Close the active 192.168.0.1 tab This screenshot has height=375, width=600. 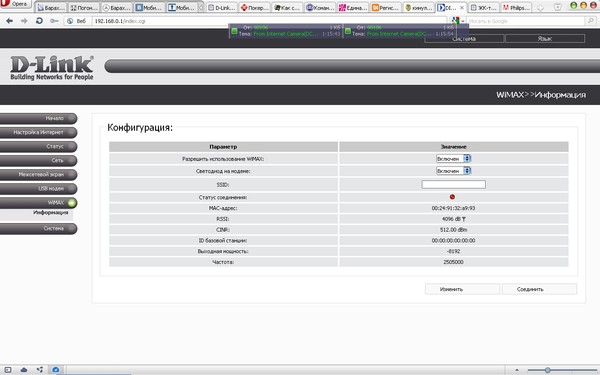(462, 7)
